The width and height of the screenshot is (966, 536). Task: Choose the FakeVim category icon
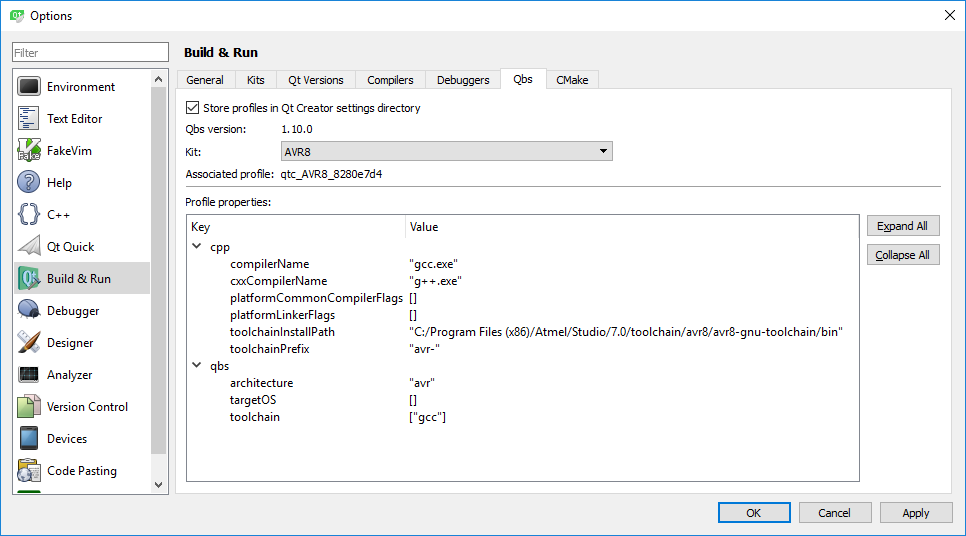pyautogui.click(x=29, y=151)
